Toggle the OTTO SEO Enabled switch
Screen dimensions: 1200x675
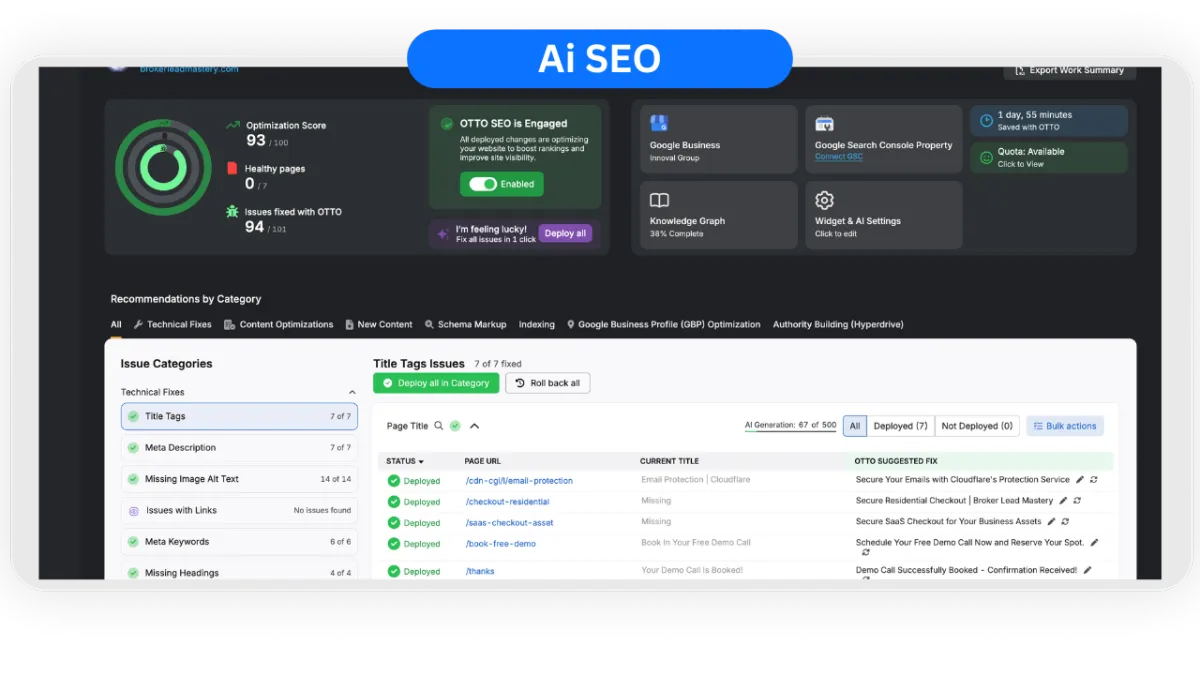coord(484,184)
